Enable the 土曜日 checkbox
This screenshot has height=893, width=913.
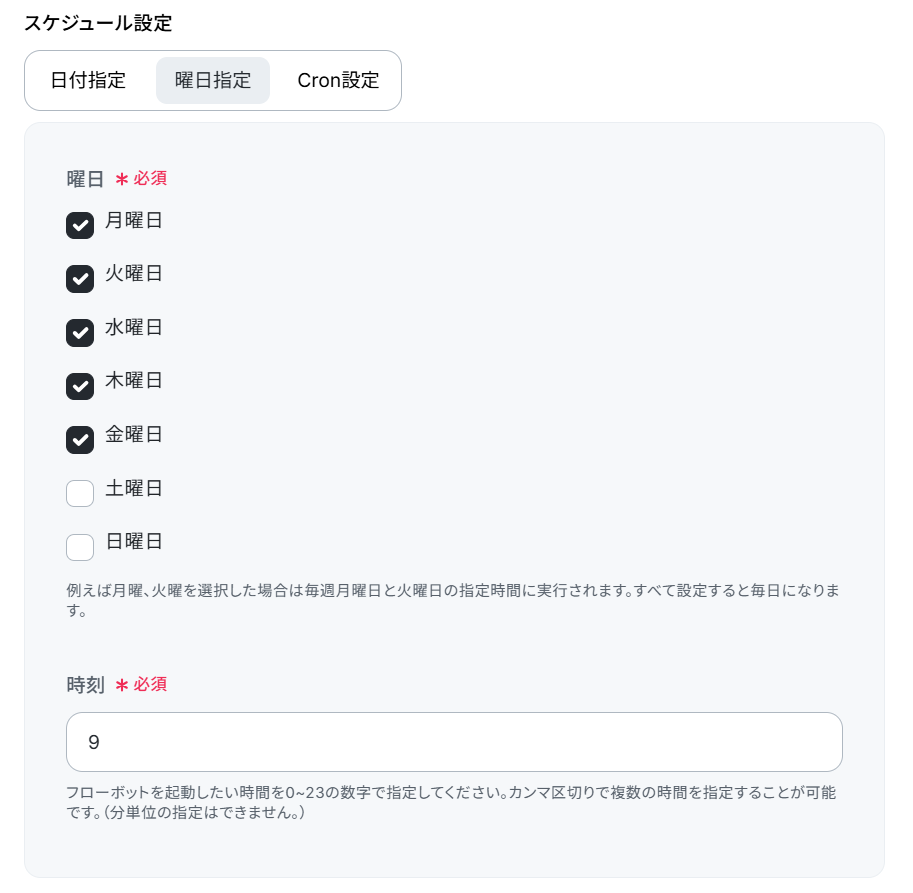(80, 493)
